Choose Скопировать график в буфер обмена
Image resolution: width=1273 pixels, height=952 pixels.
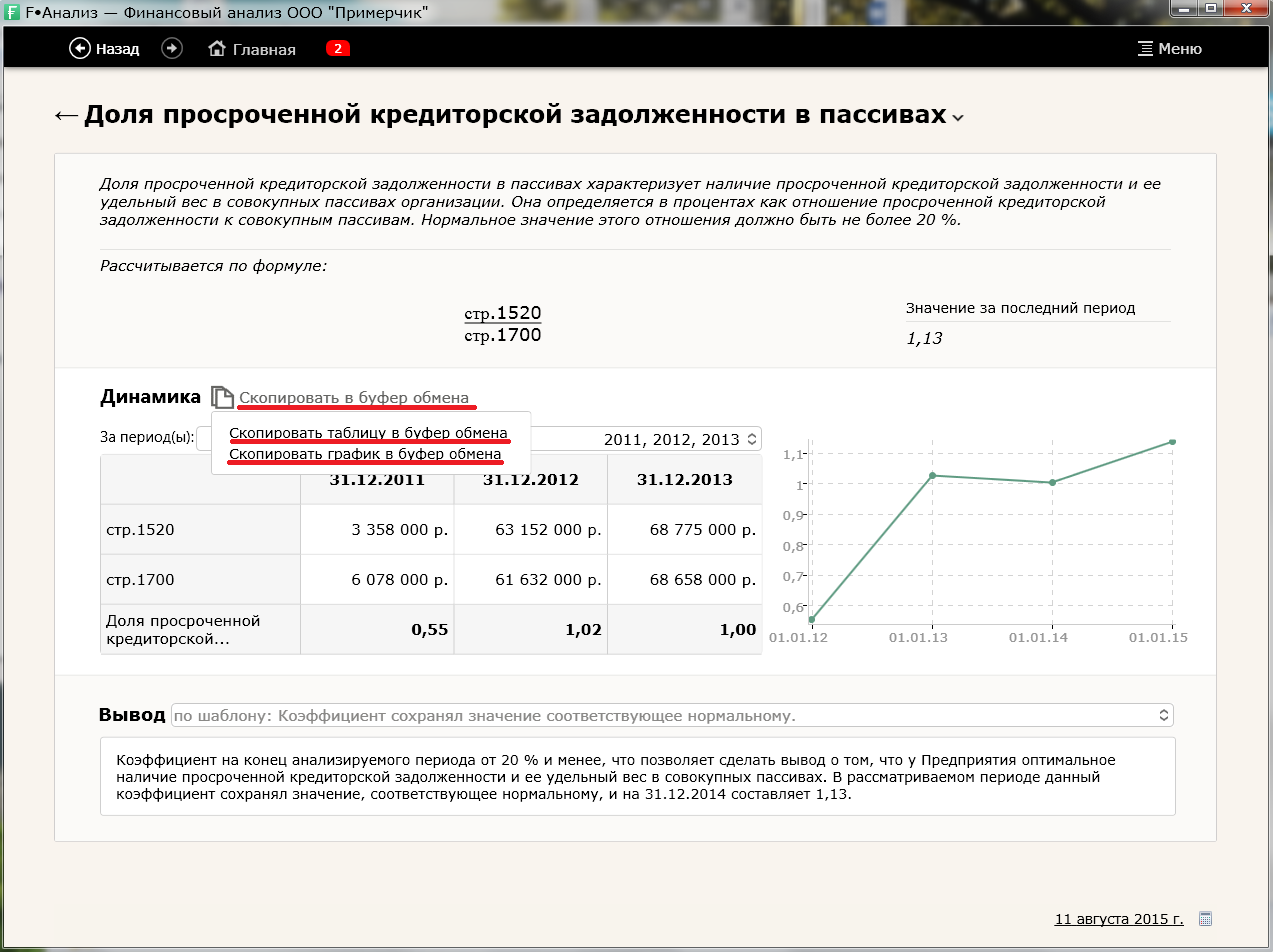pyautogui.click(x=365, y=454)
